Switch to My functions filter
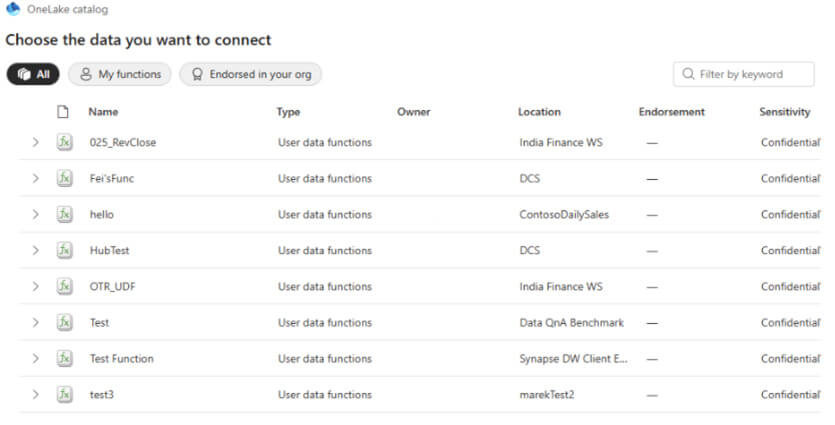 120,74
